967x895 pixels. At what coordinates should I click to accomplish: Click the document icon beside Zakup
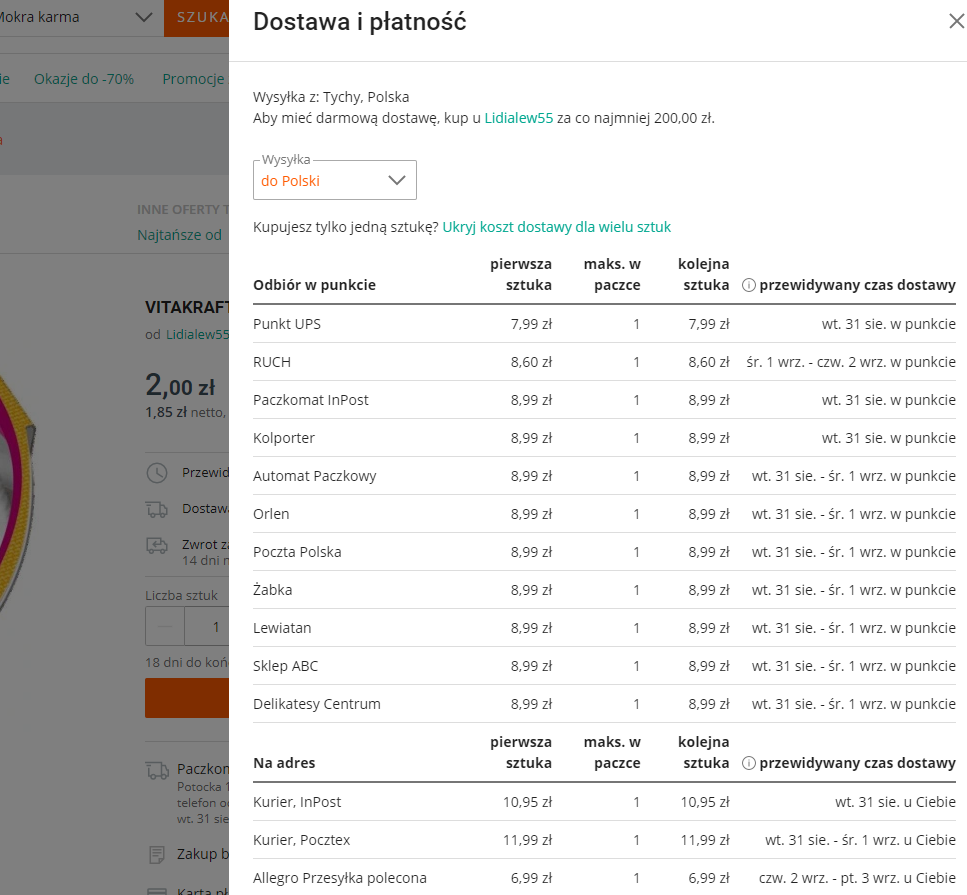pos(157,854)
